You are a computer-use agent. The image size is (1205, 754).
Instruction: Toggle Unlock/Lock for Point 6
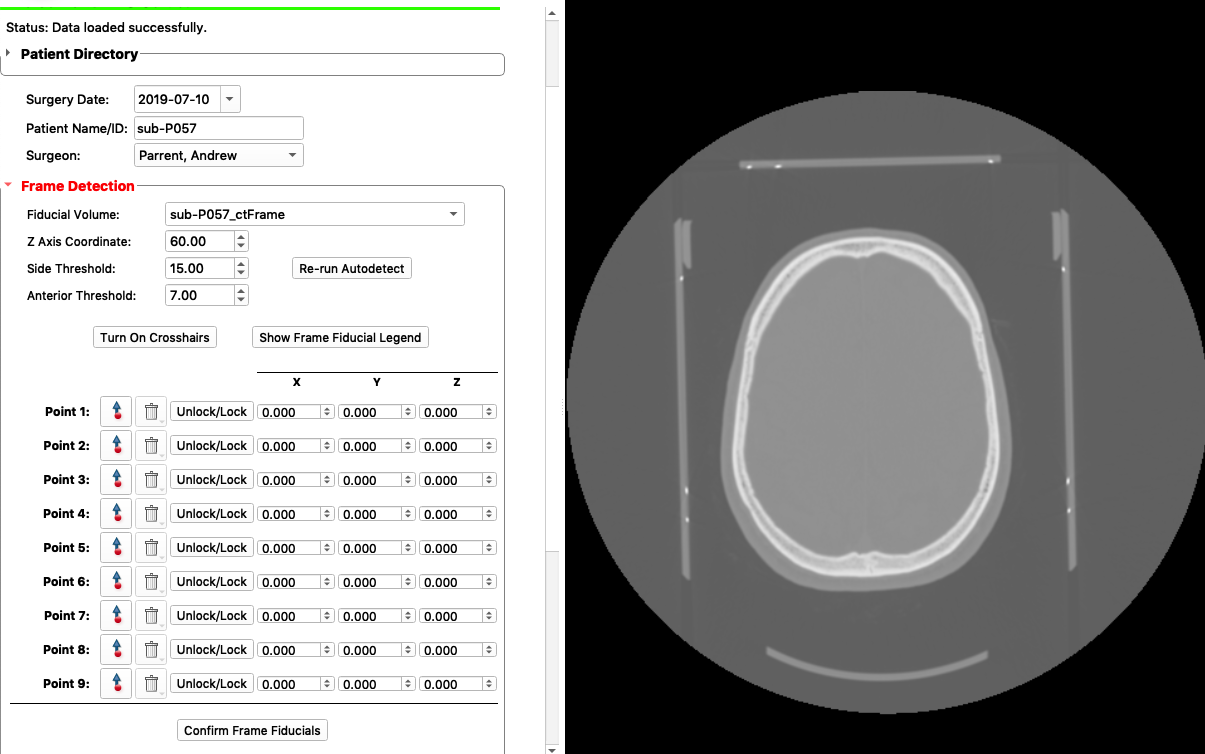212,582
